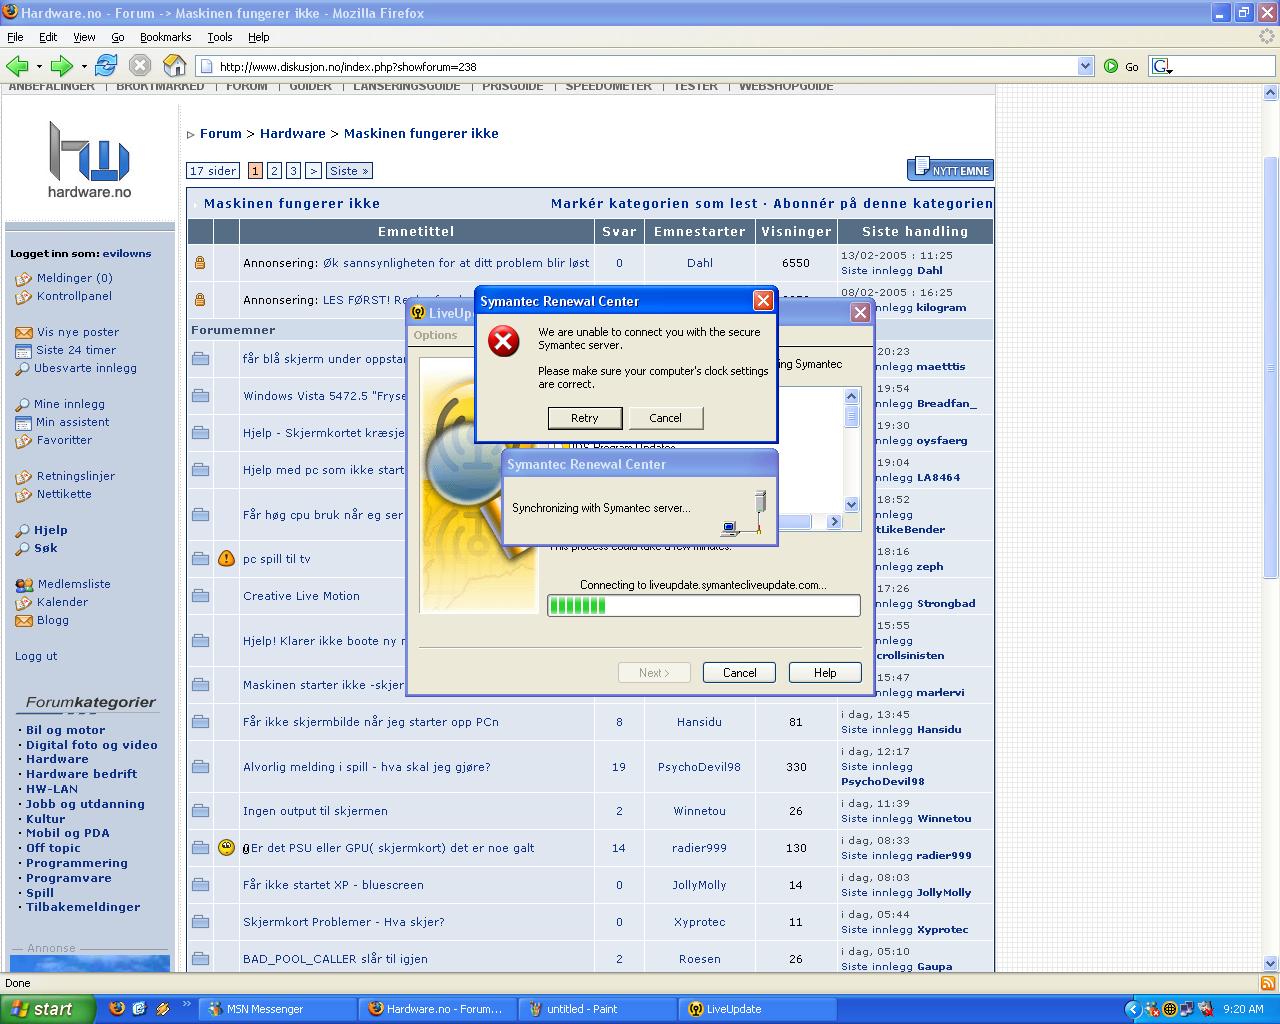Click LiveUpdate list scroll down arrow
Screen dimensions: 1280x1024
[852, 505]
